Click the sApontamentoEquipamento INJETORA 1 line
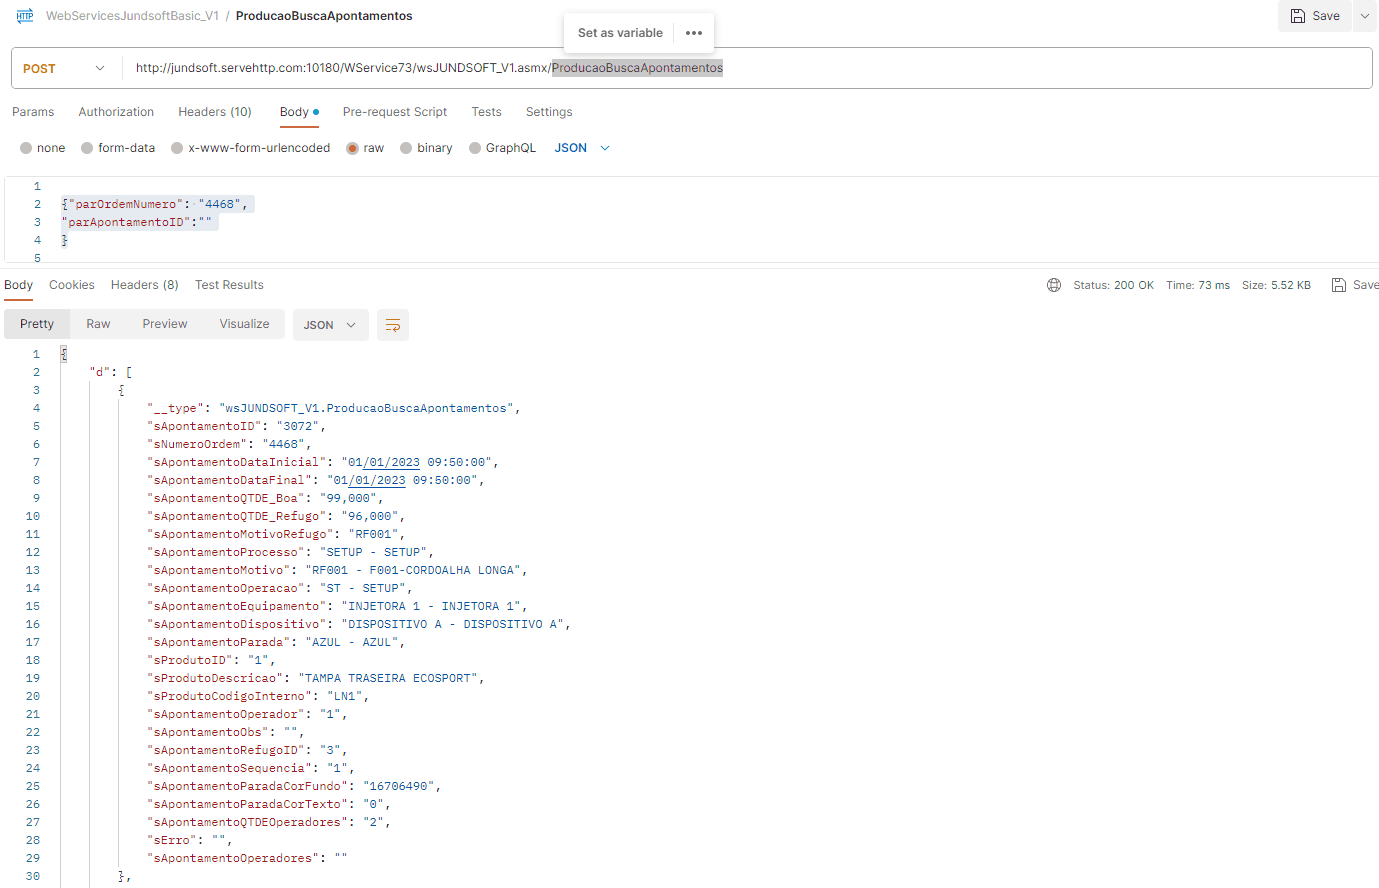Viewport: 1379px width, 888px height. [337, 606]
